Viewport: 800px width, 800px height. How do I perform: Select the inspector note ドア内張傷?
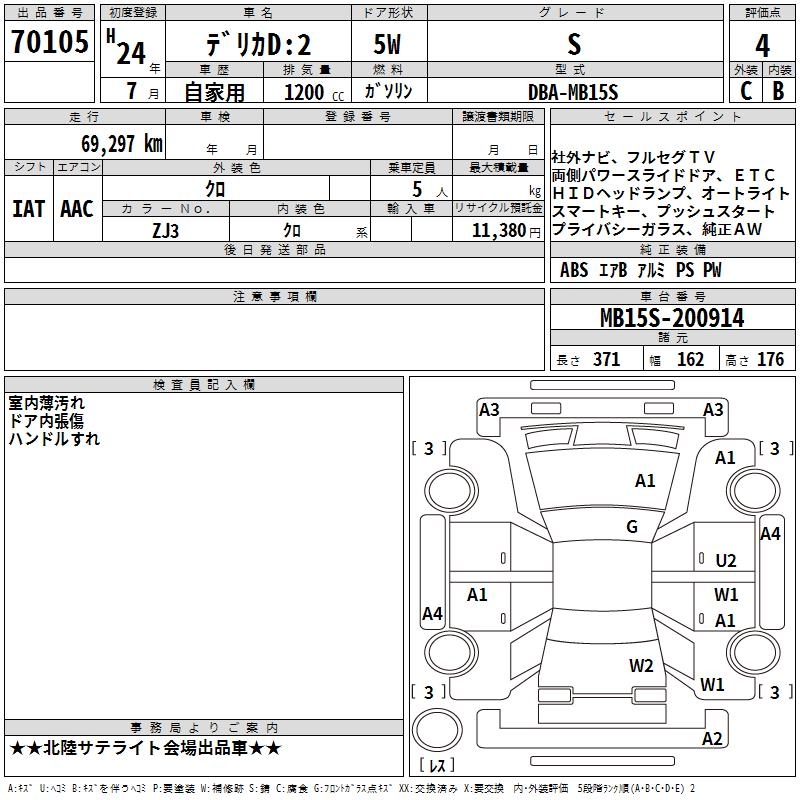(x=46, y=421)
